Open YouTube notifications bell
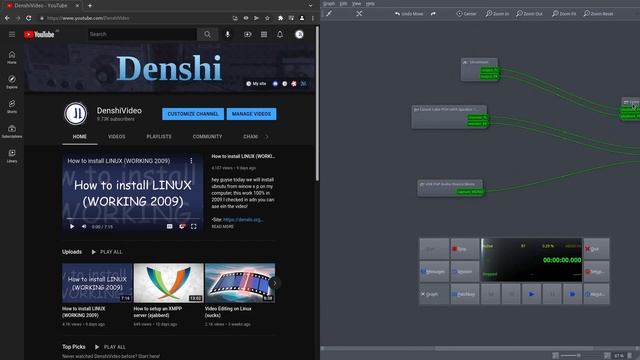Image resolution: width=640 pixels, height=360 pixels. click(x=280, y=34)
